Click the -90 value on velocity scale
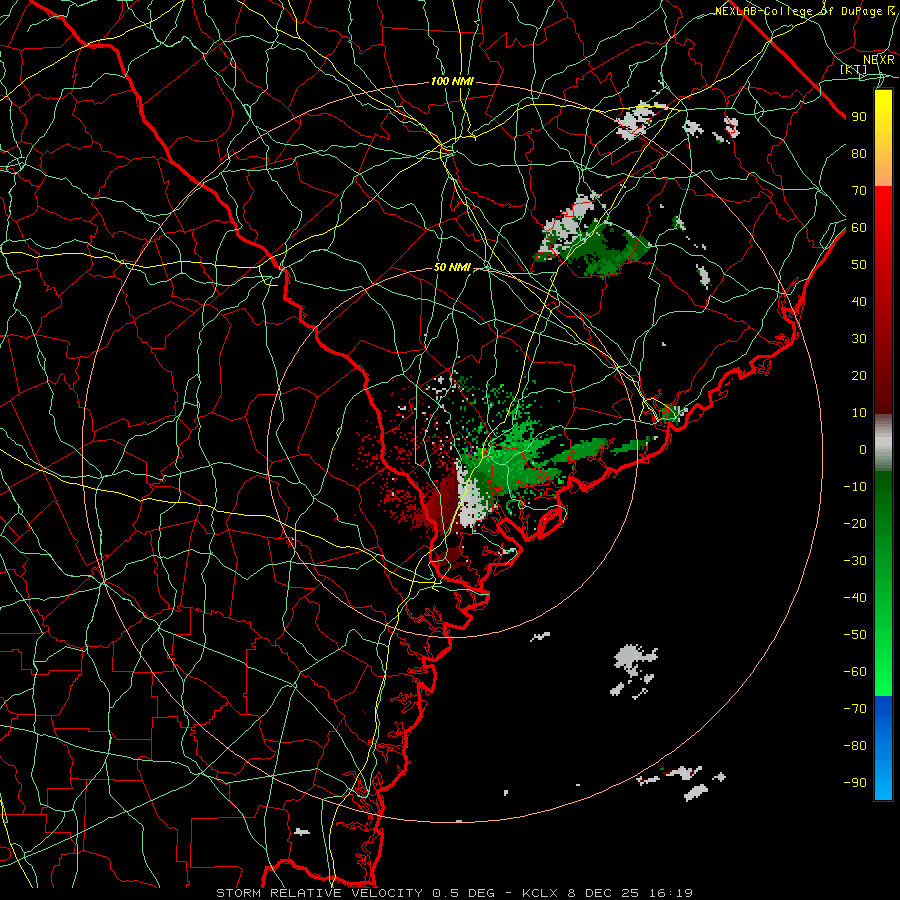Screen dimensions: 900x900 (x=855, y=783)
